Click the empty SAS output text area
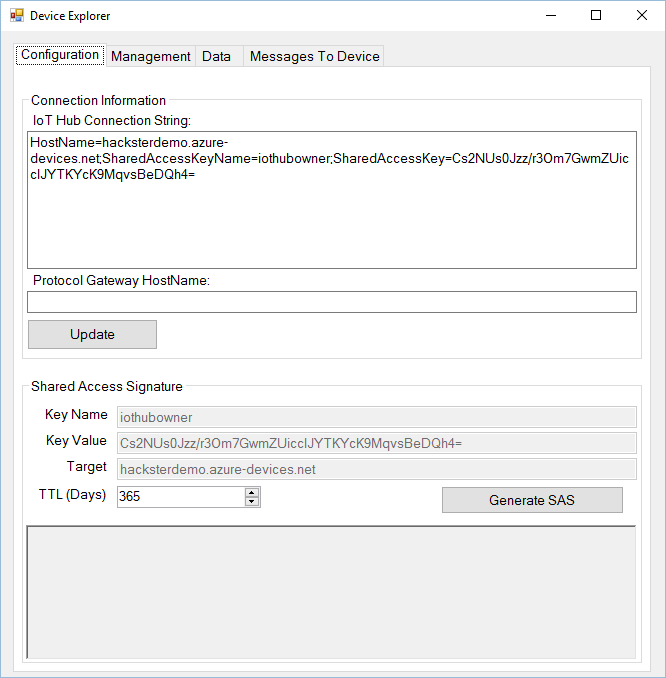 click(331, 592)
